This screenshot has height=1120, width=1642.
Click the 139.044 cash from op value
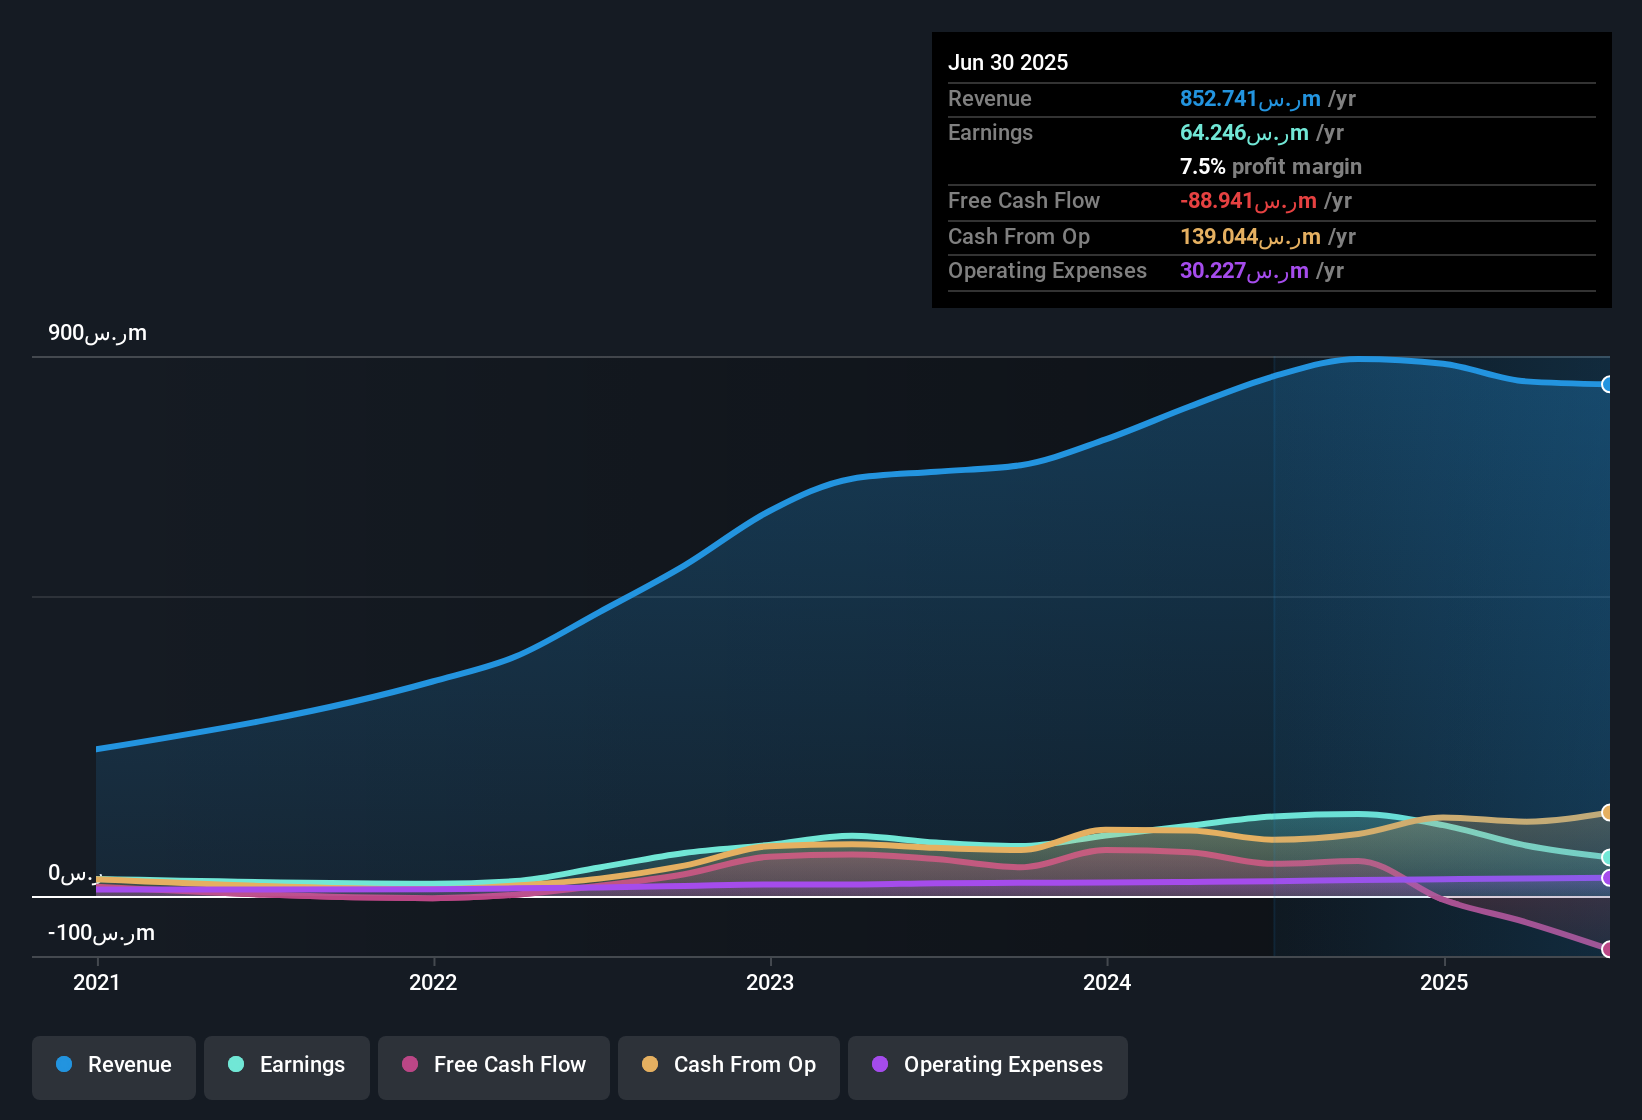pyautogui.click(x=1250, y=237)
